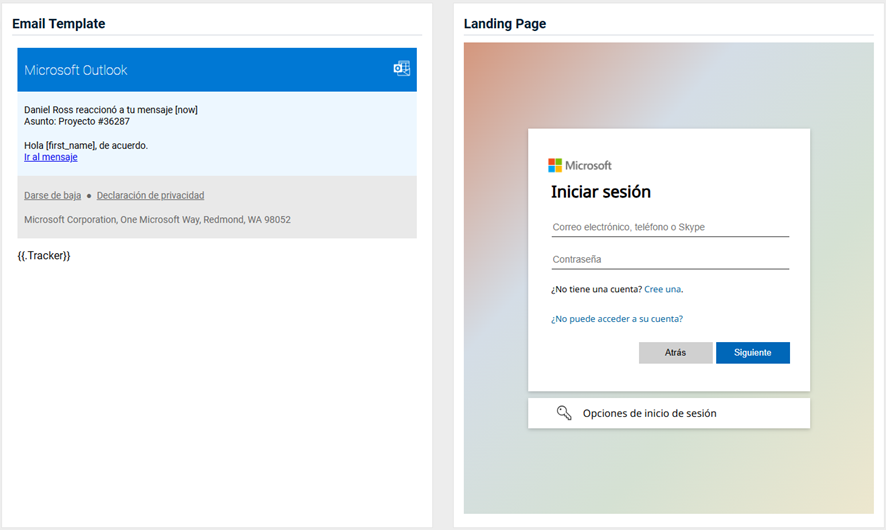886x530 pixels.
Task: Click the 'Landing Page' heading
Action: coord(505,24)
